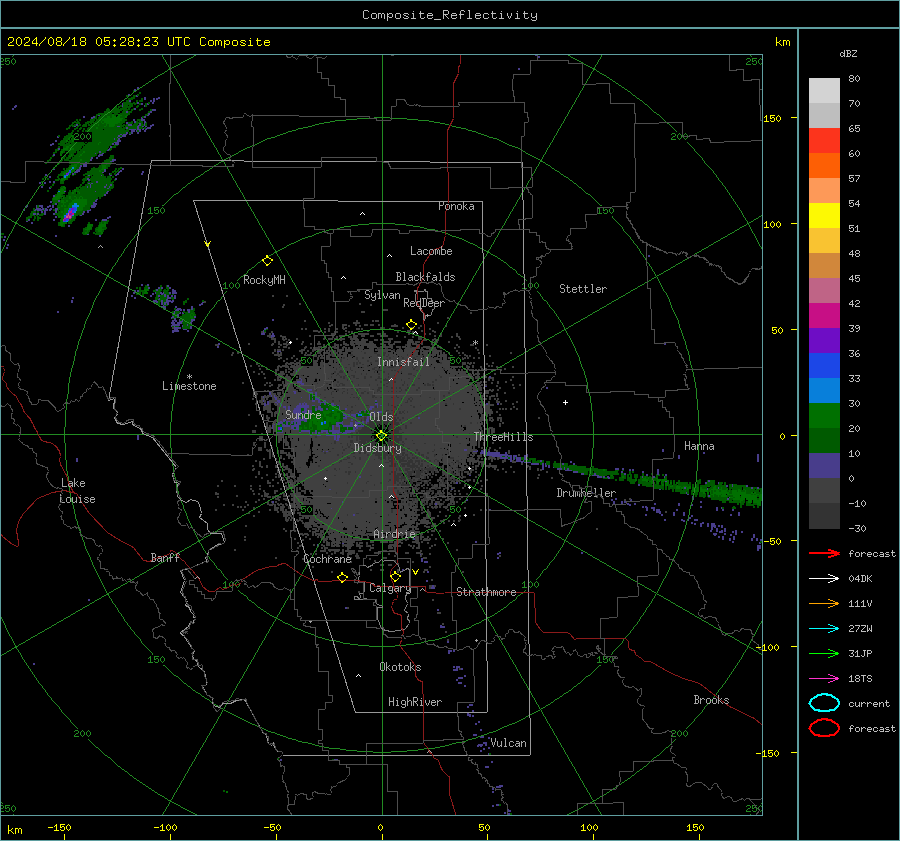Click the Brooks label
Viewport: 900px width, 841px height.
(x=711, y=700)
